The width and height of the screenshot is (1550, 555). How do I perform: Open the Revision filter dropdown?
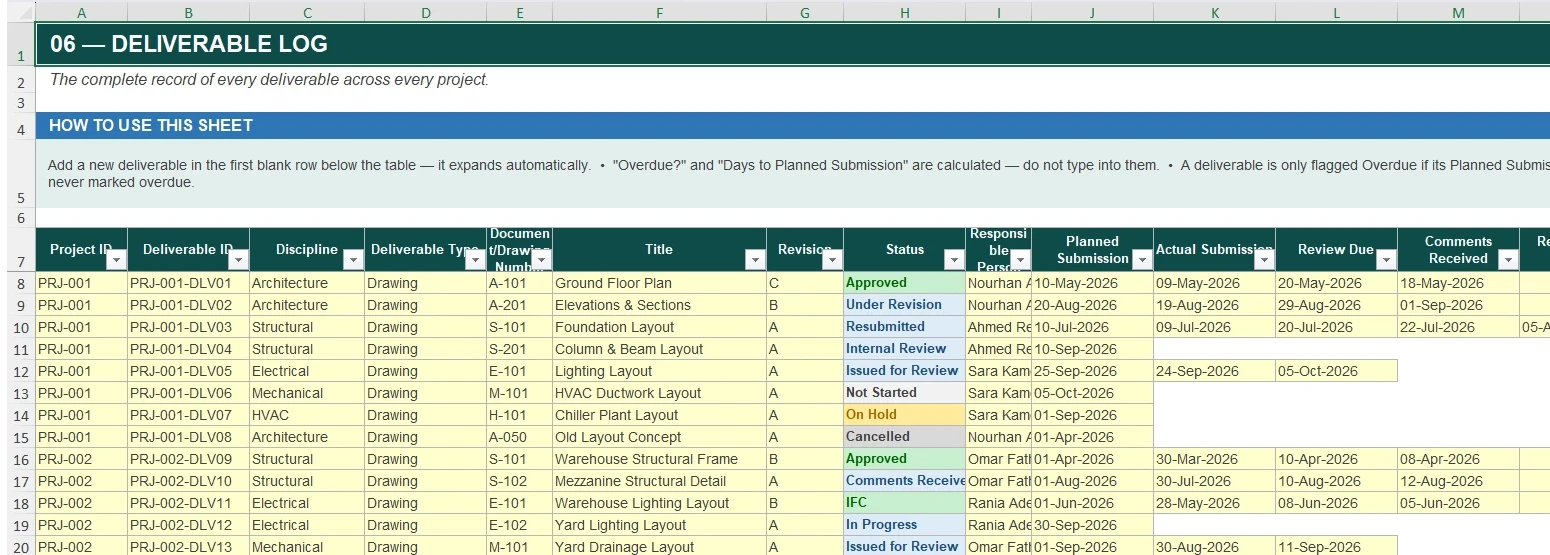[832, 260]
